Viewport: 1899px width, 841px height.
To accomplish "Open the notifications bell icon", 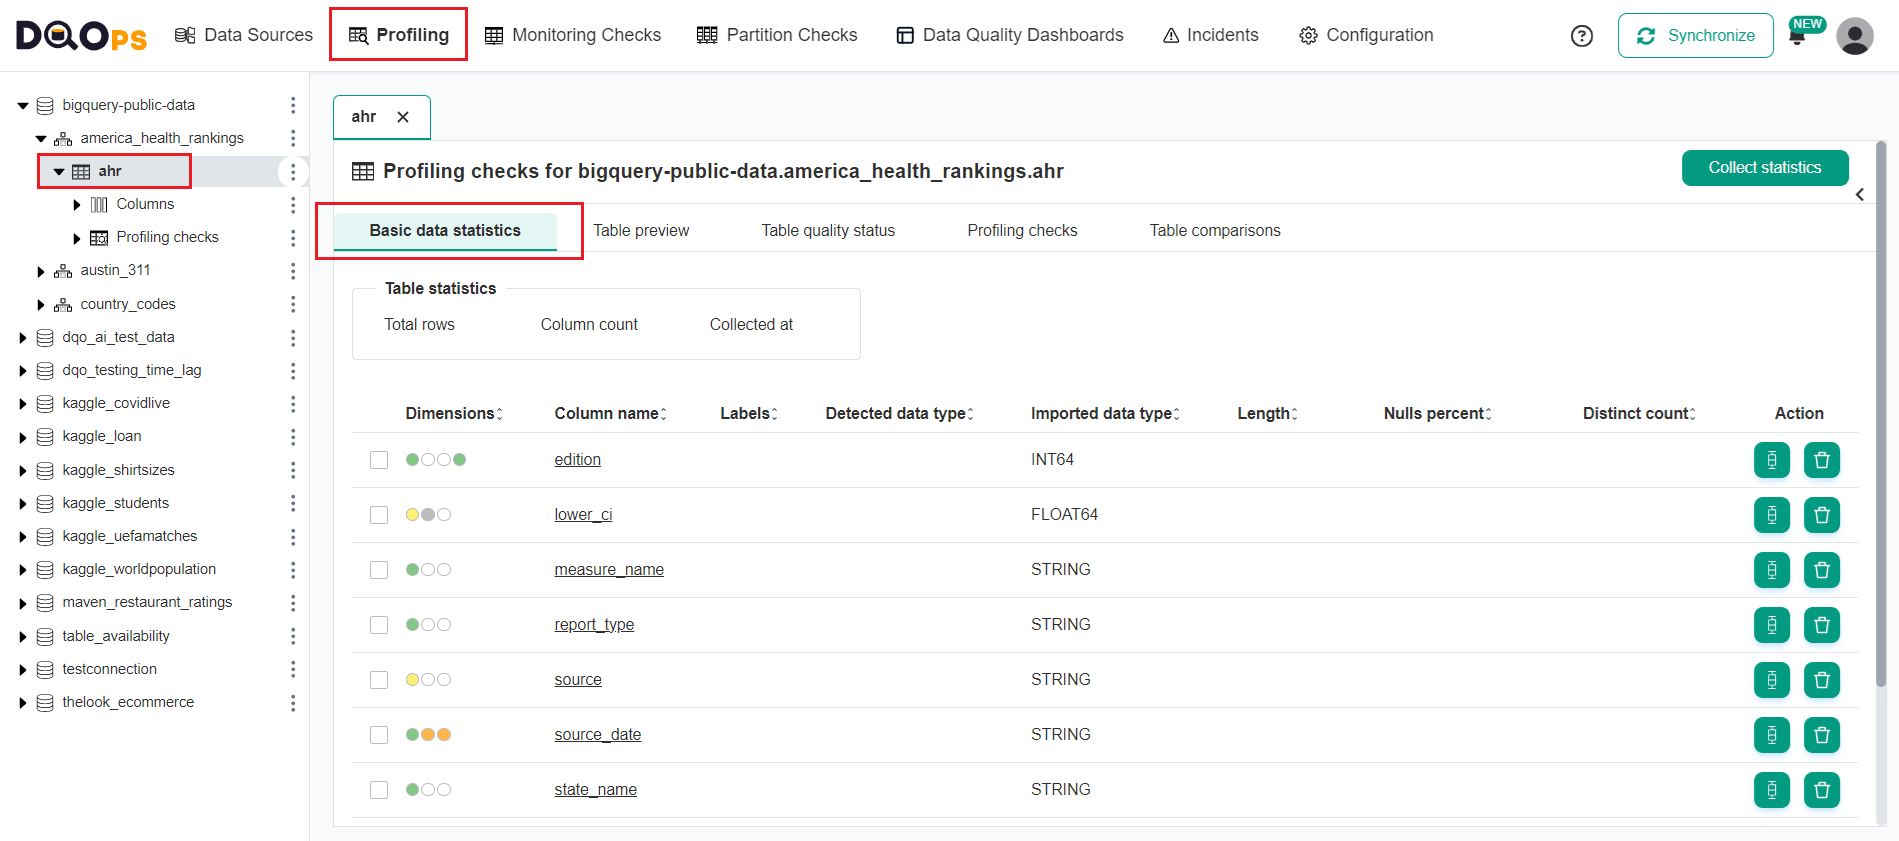I will point(1797,37).
